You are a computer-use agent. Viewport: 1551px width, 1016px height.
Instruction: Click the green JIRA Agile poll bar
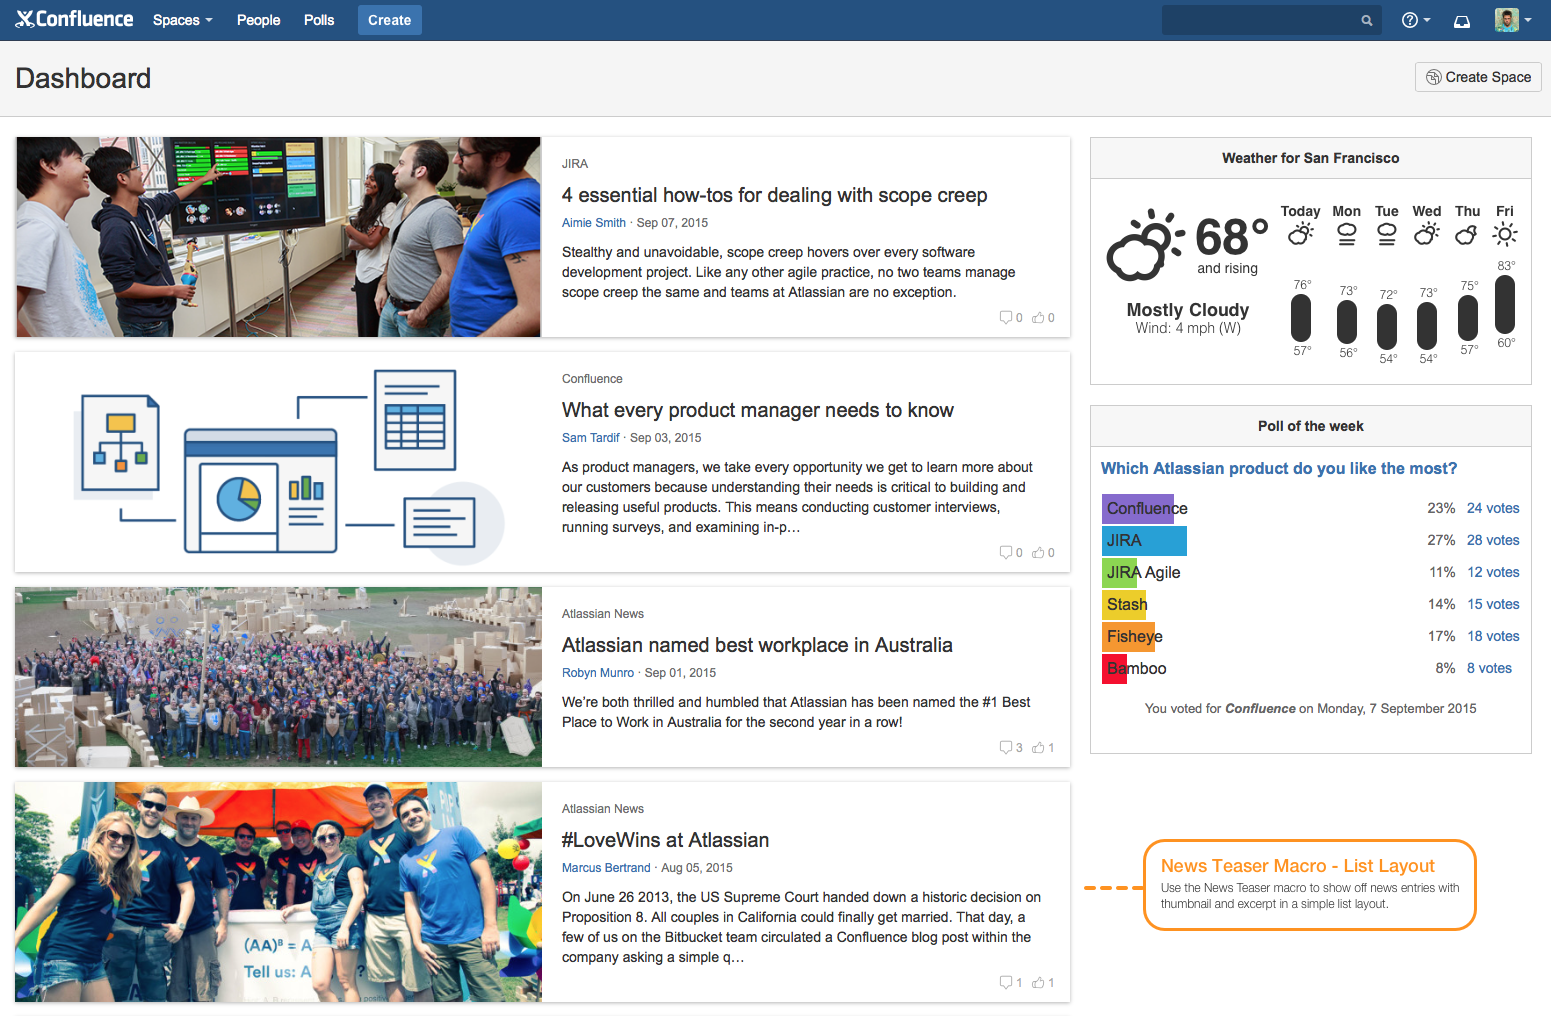(1120, 572)
